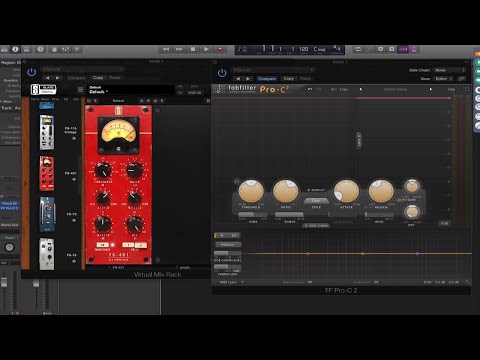Click the FG-401 VU meter
Image resolution: width=480 pixels, height=360 pixels.
point(118,134)
